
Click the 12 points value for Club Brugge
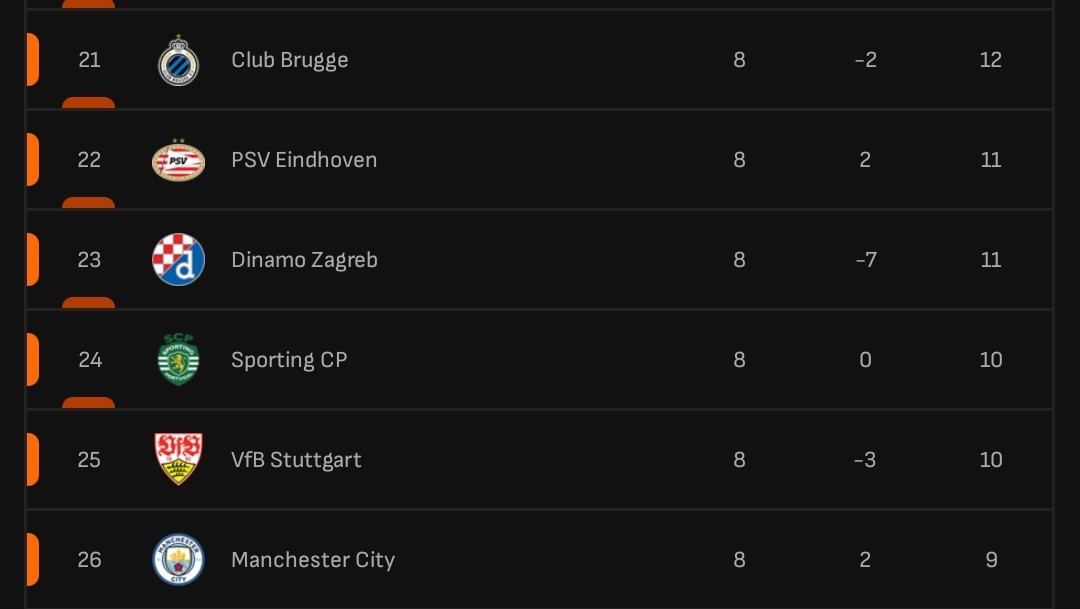(990, 60)
